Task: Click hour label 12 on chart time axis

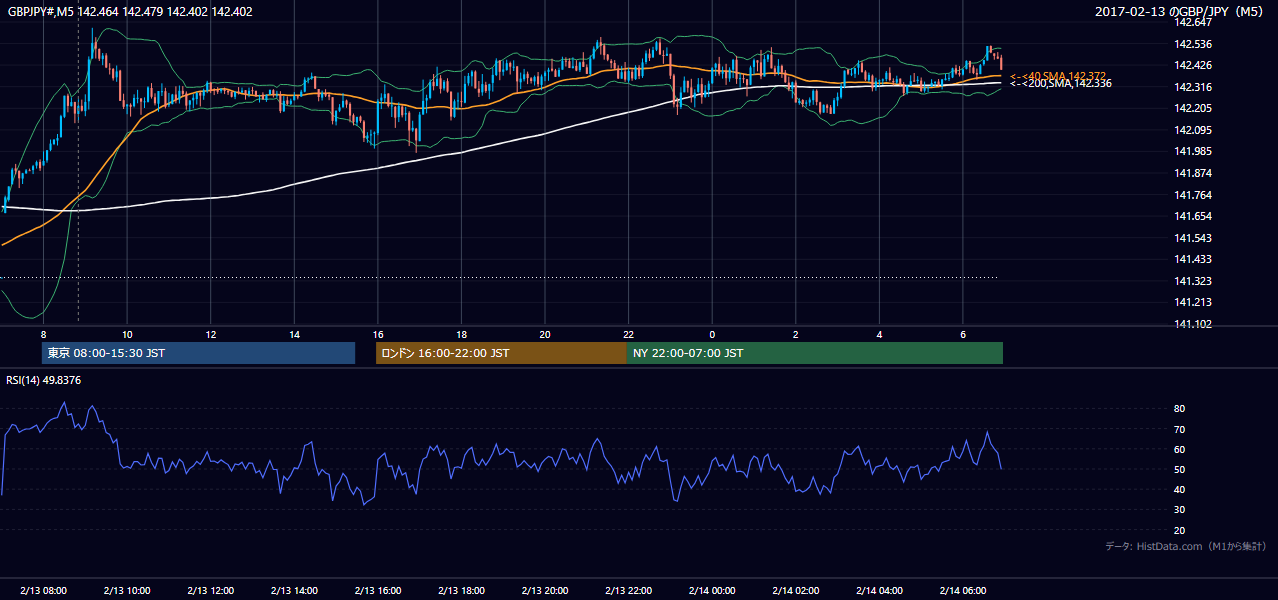Action: pos(211,333)
